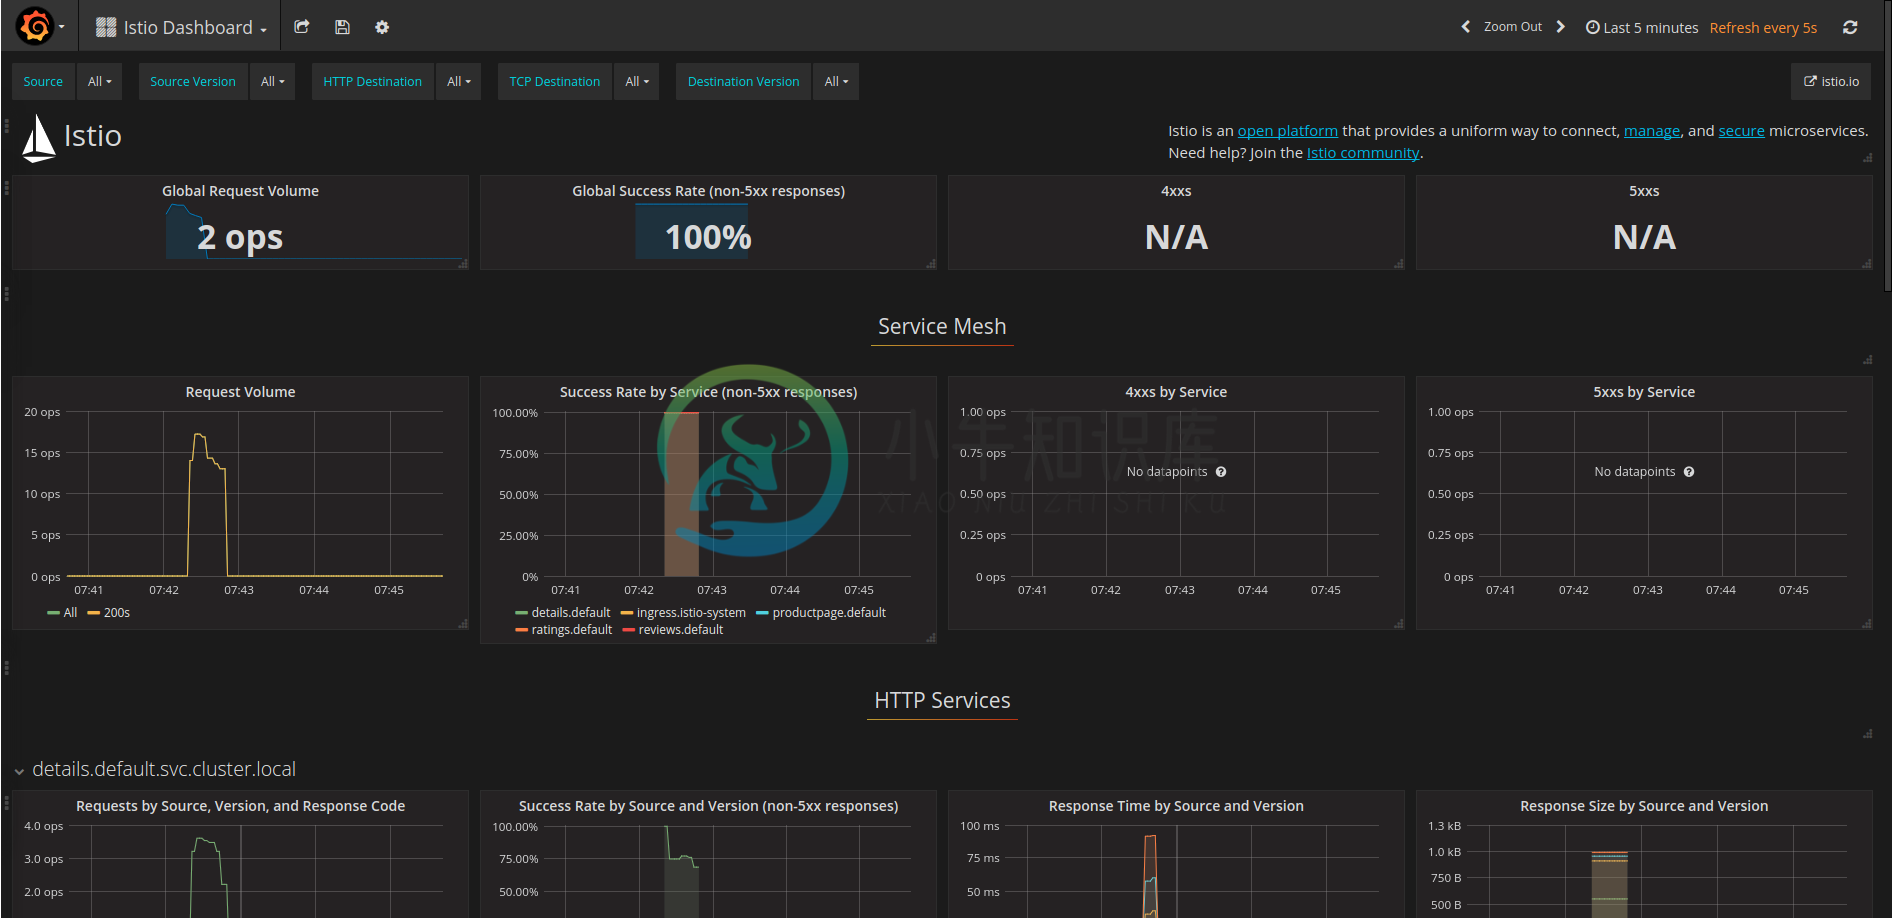Toggle productpage.default legend series
1893x918 pixels.
(821, 613)
